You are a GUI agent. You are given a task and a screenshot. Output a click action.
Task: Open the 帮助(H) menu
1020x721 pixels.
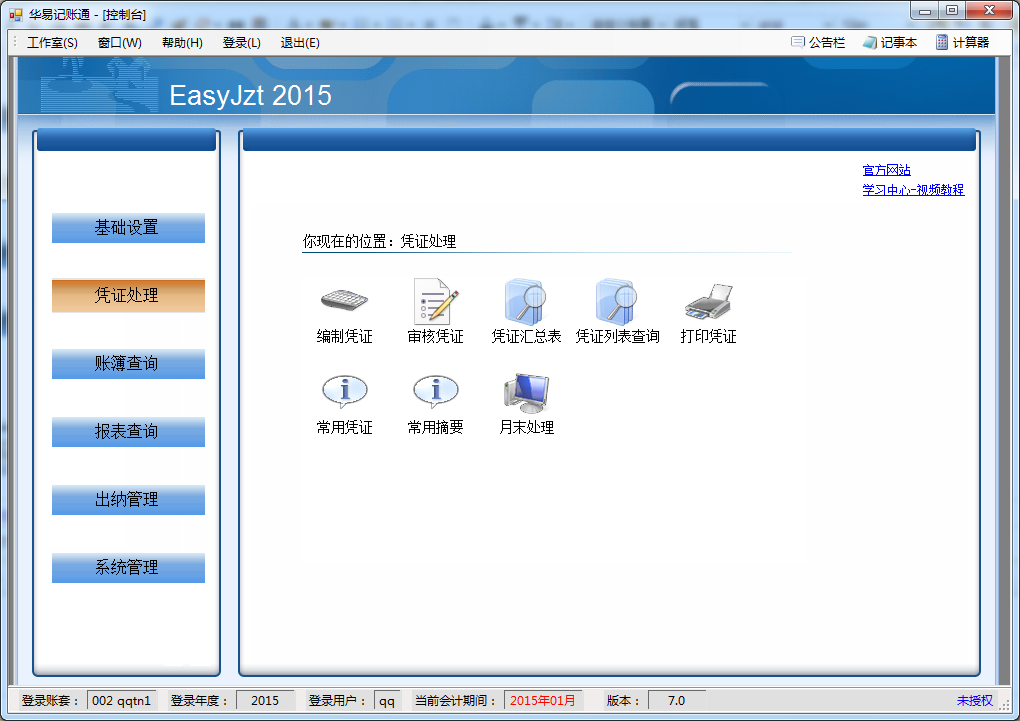182,43
